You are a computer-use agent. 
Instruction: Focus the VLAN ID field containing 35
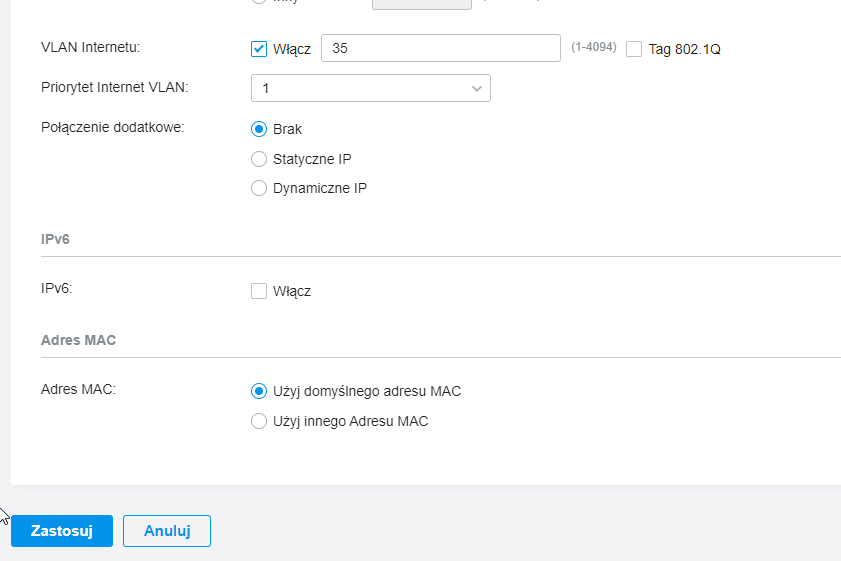440,48
